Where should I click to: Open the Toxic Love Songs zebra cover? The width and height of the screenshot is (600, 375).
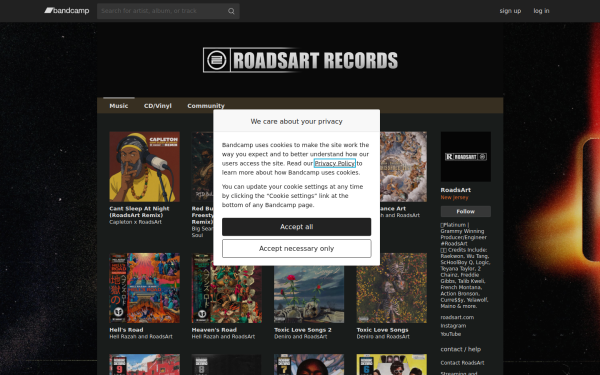tap(391, 288)
